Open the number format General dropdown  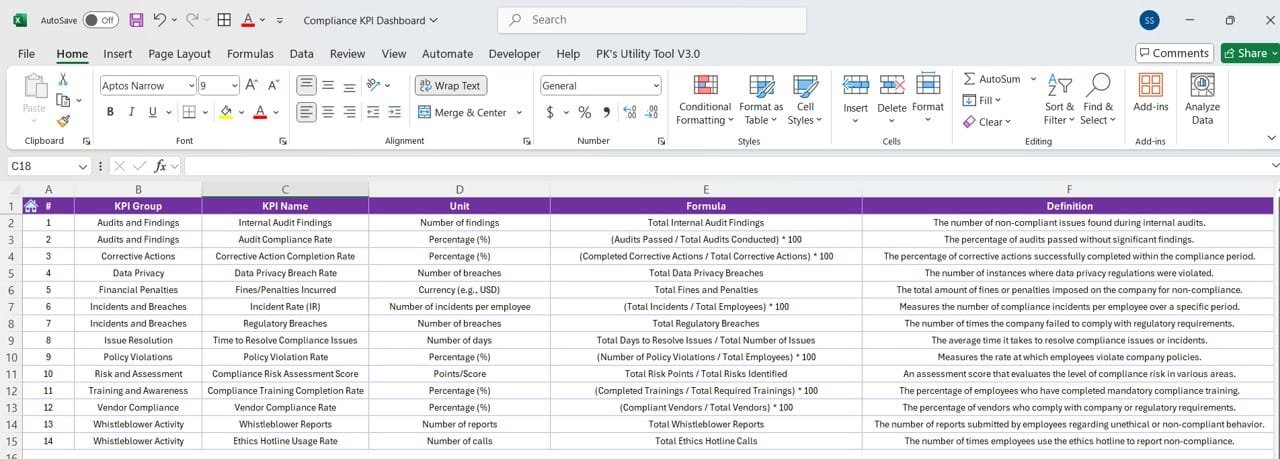click(655, 86)
